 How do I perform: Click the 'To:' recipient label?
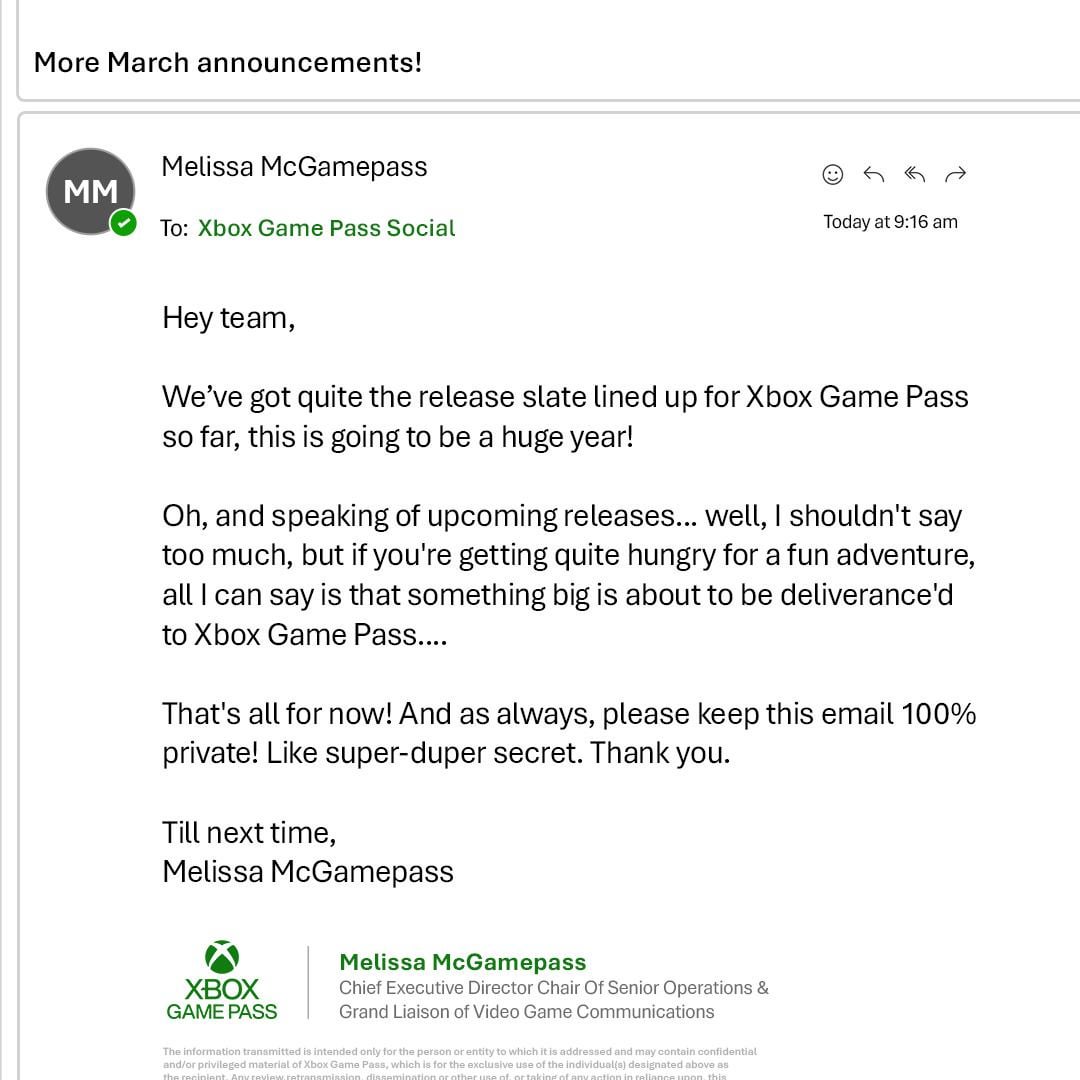point(173,228)
